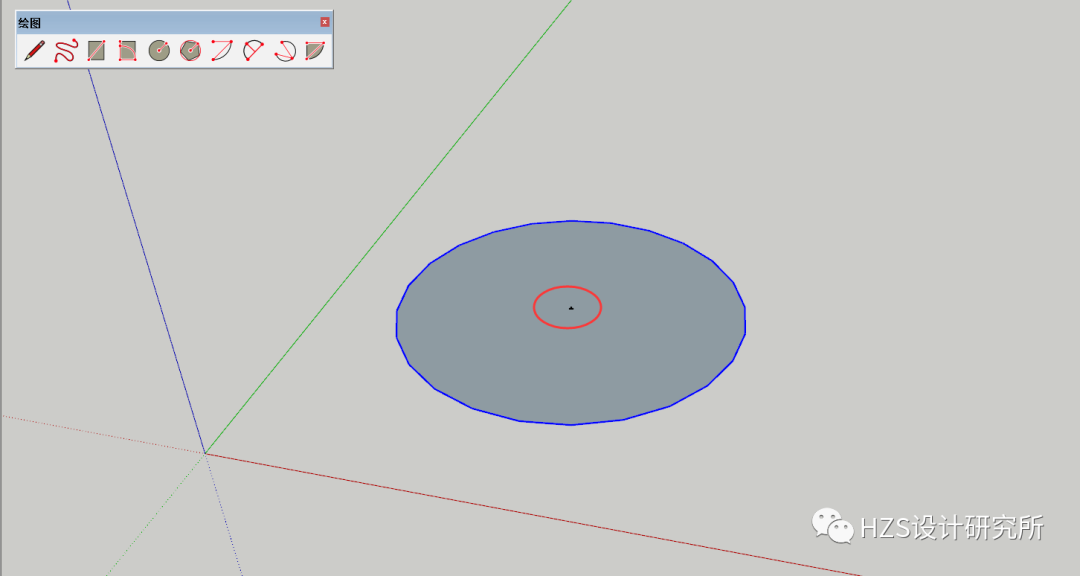Close the 绘图 drawing toolbar
1080x576 pixels.
324,21
